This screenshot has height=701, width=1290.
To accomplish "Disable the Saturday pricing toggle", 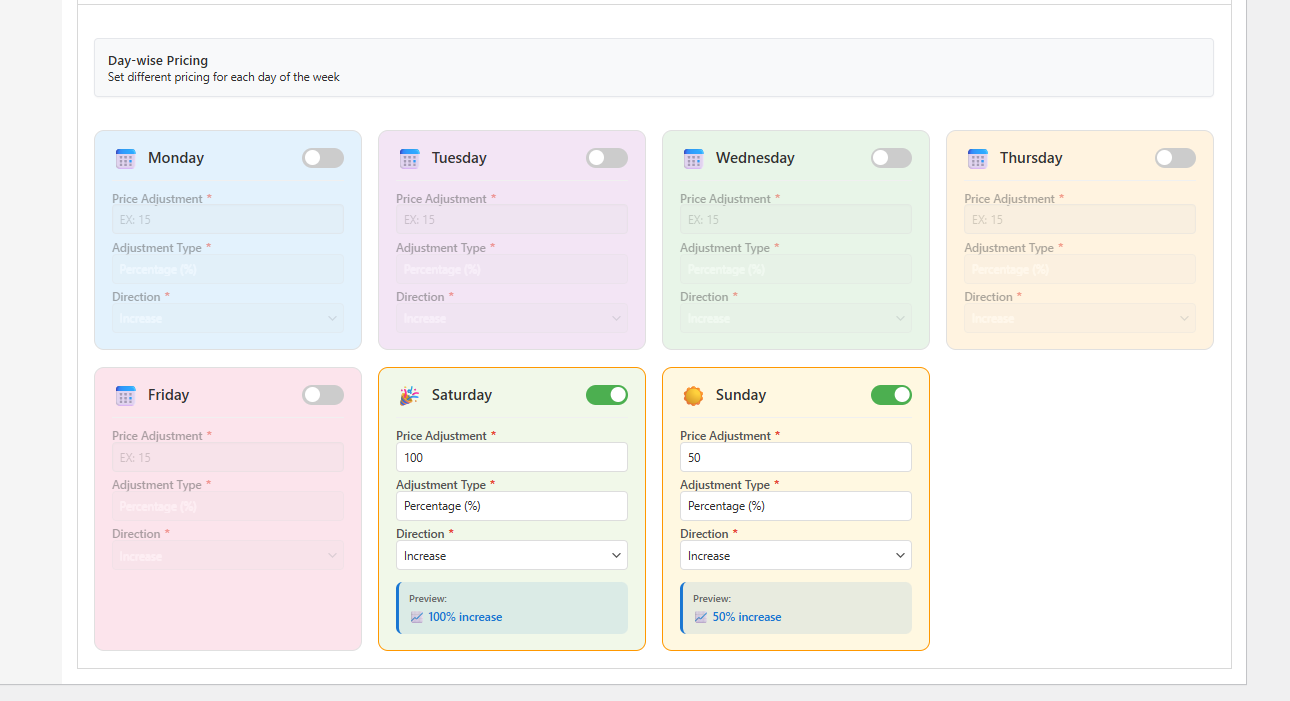I will [x=606, y=395].
